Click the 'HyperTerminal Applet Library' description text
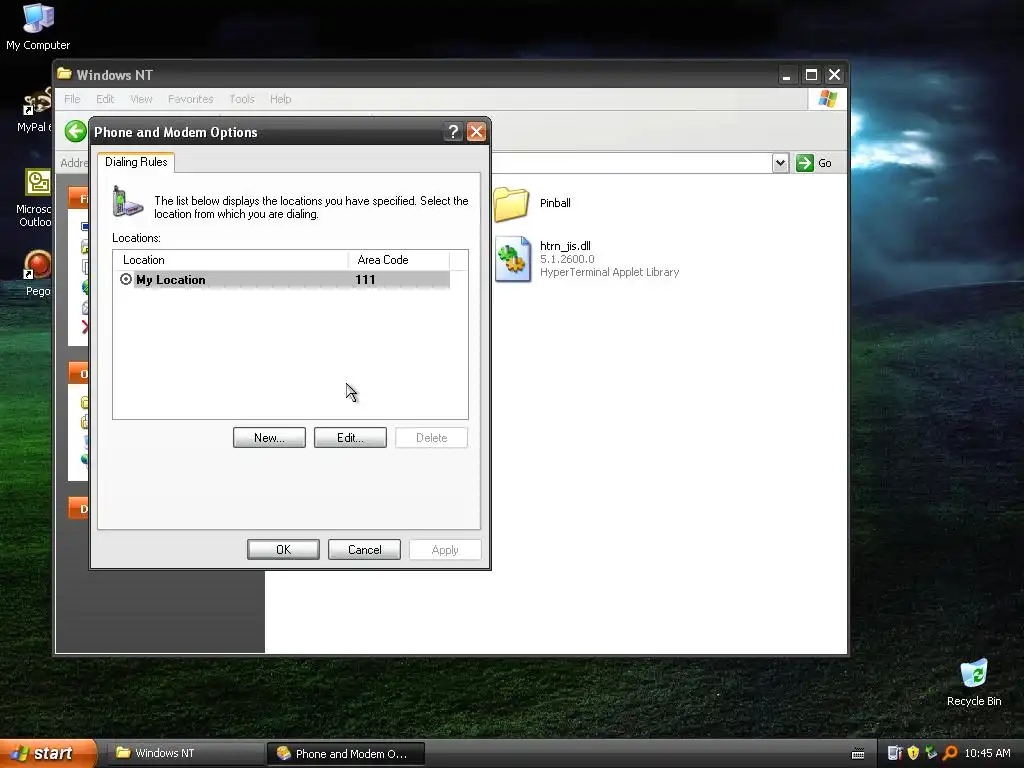Screen dimensions: 1024x768 (609, 272)
